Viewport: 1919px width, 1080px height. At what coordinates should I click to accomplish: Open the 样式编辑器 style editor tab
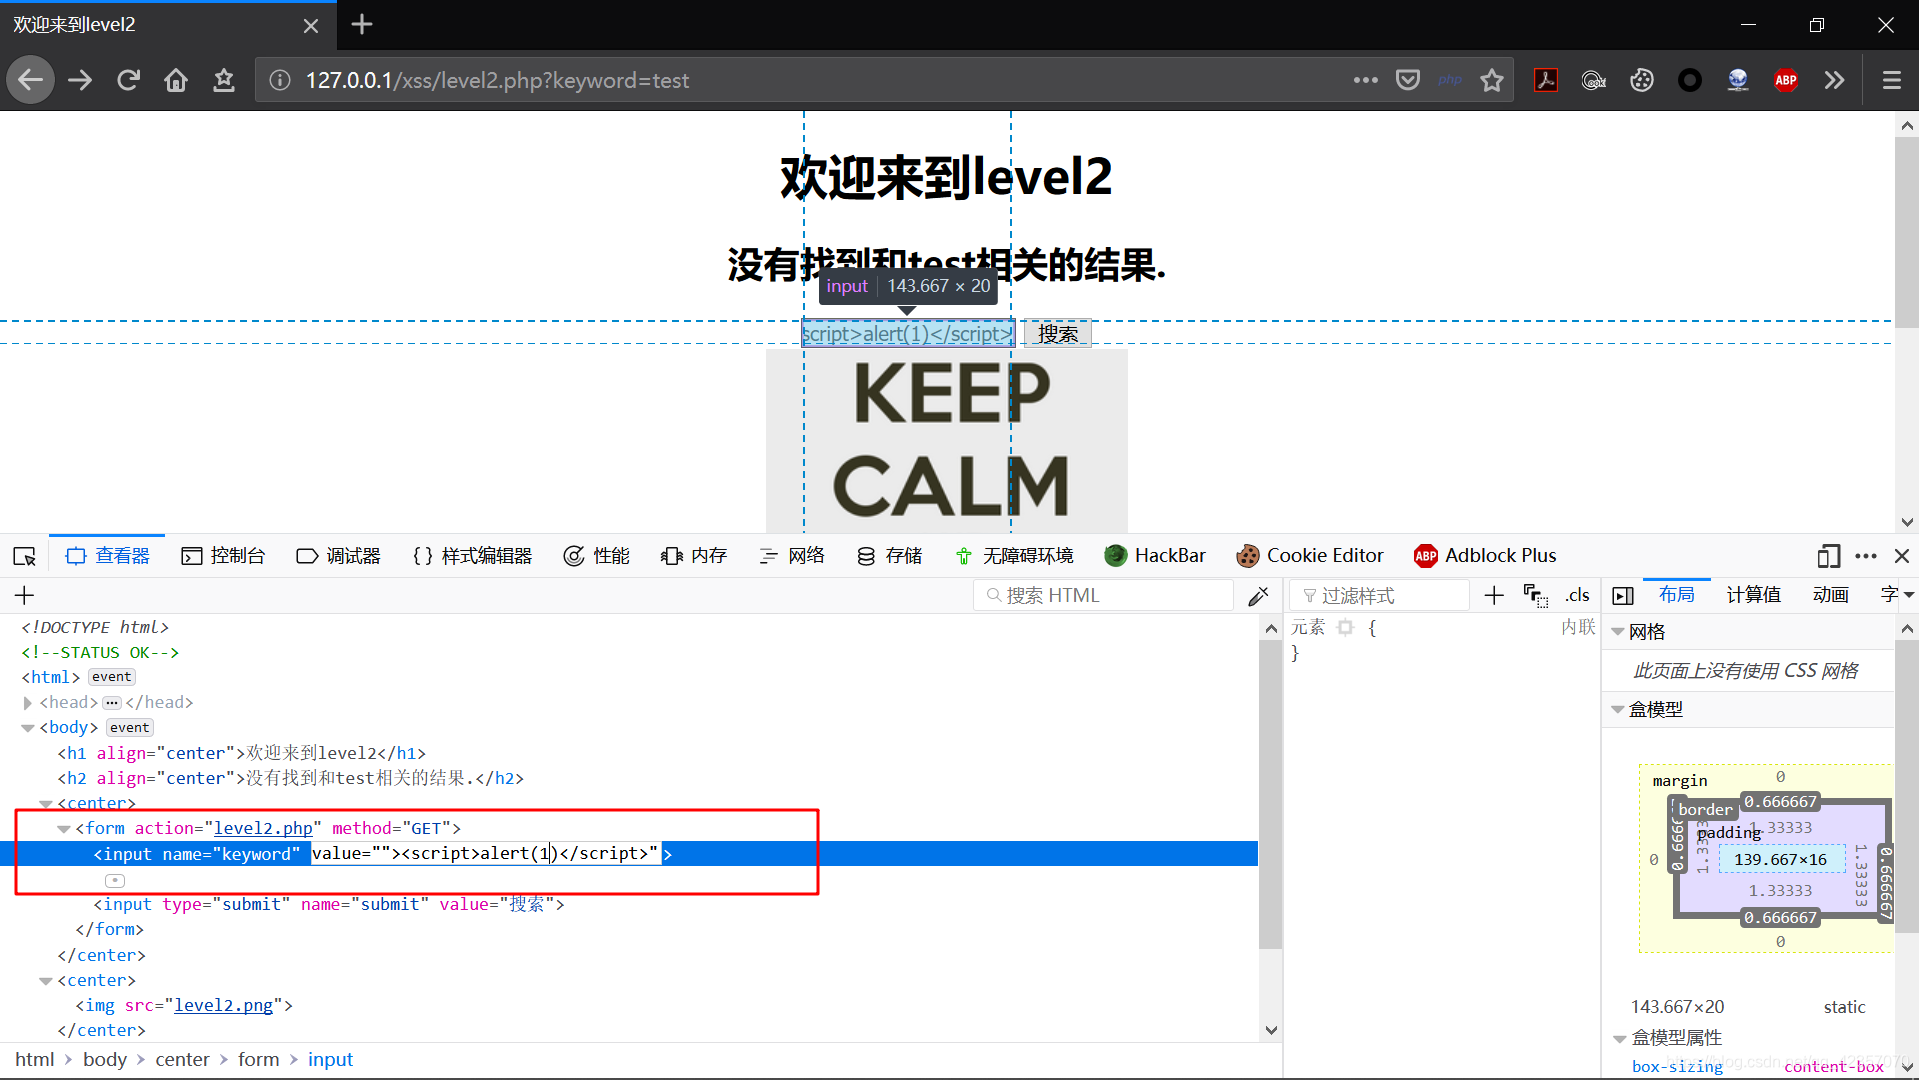point(472,556)
